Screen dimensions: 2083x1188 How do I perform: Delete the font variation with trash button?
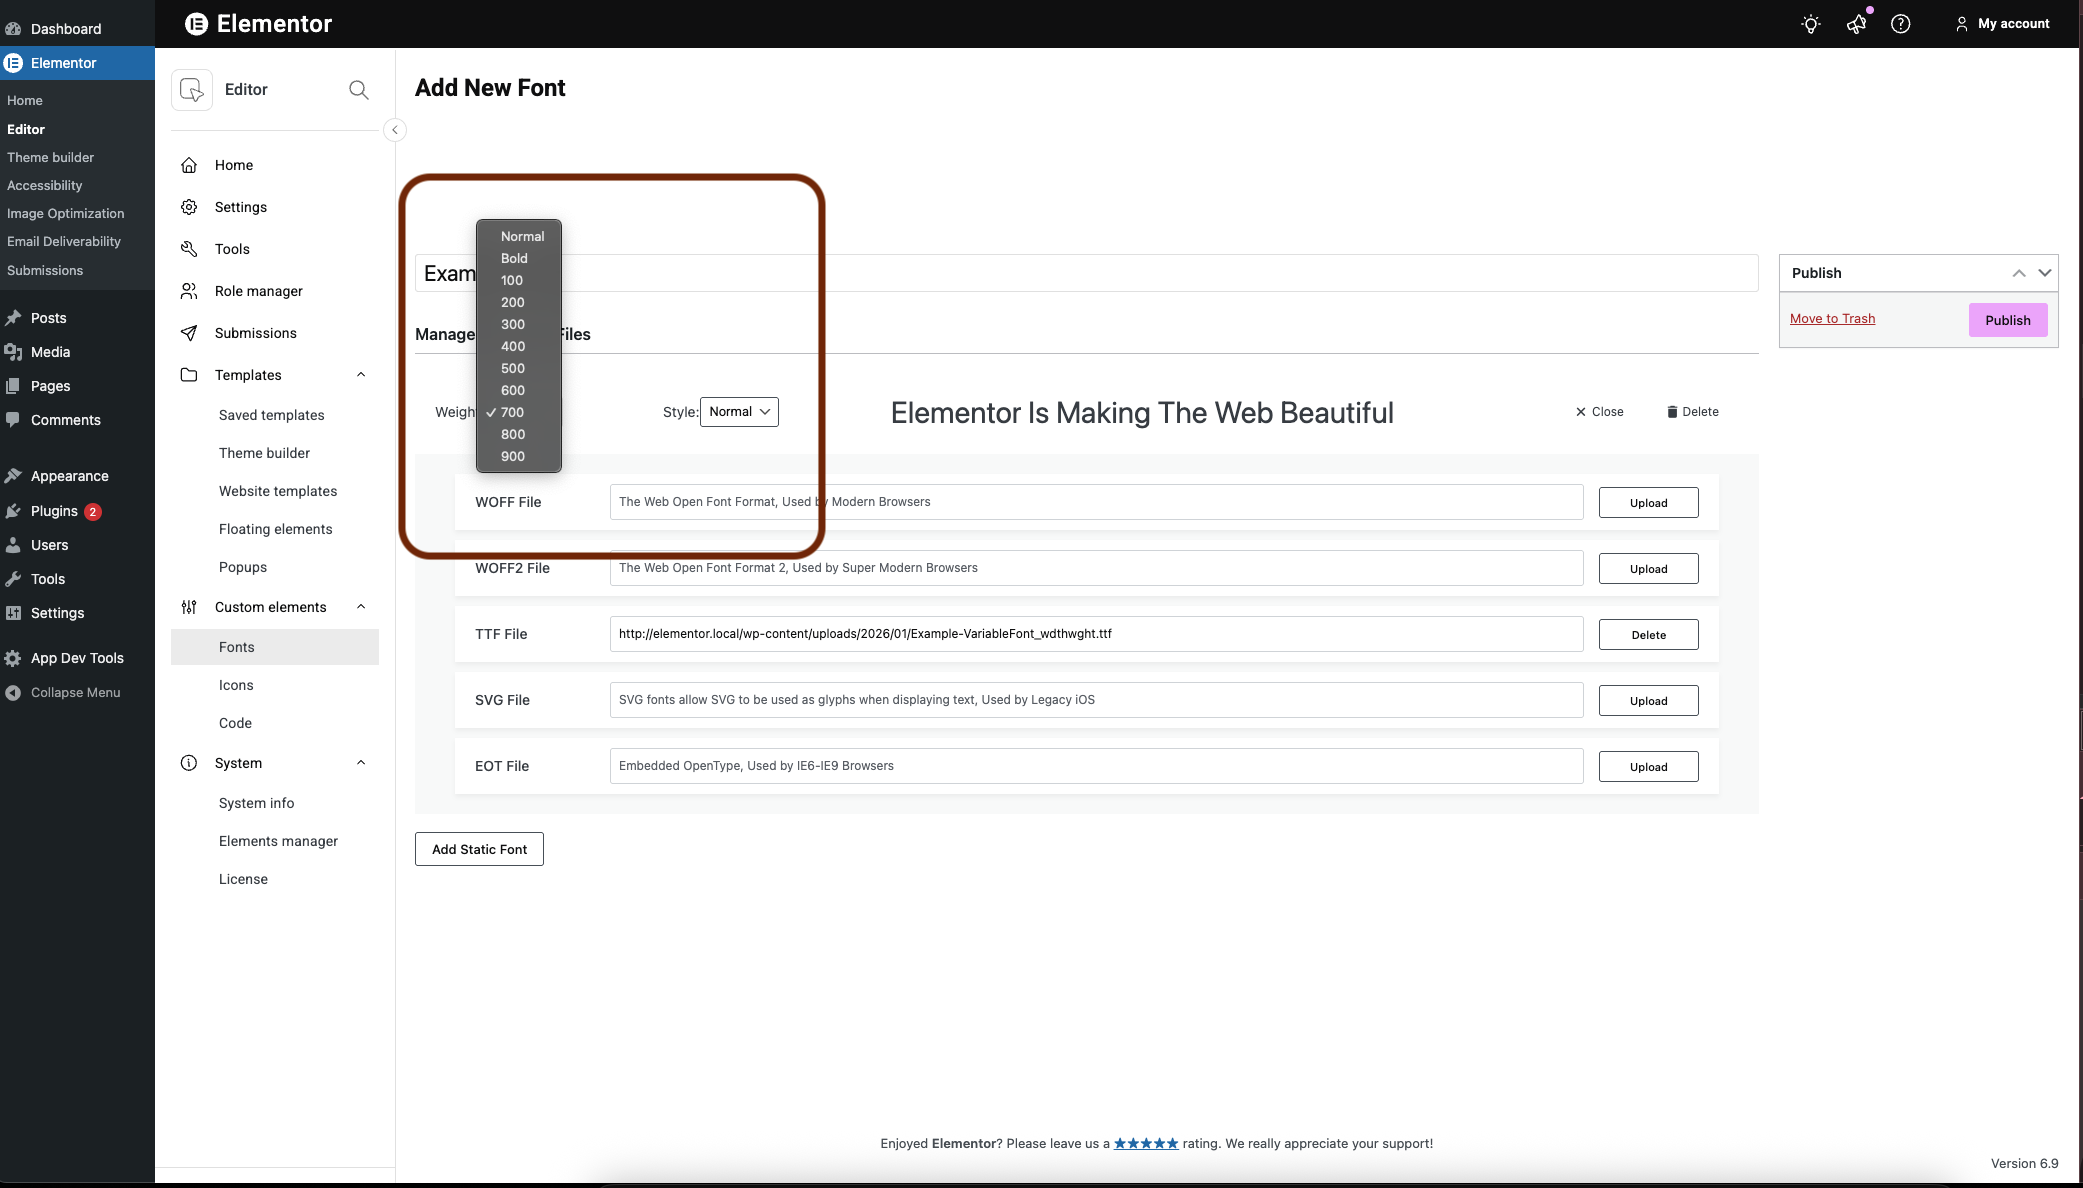tap(1692, 412)
